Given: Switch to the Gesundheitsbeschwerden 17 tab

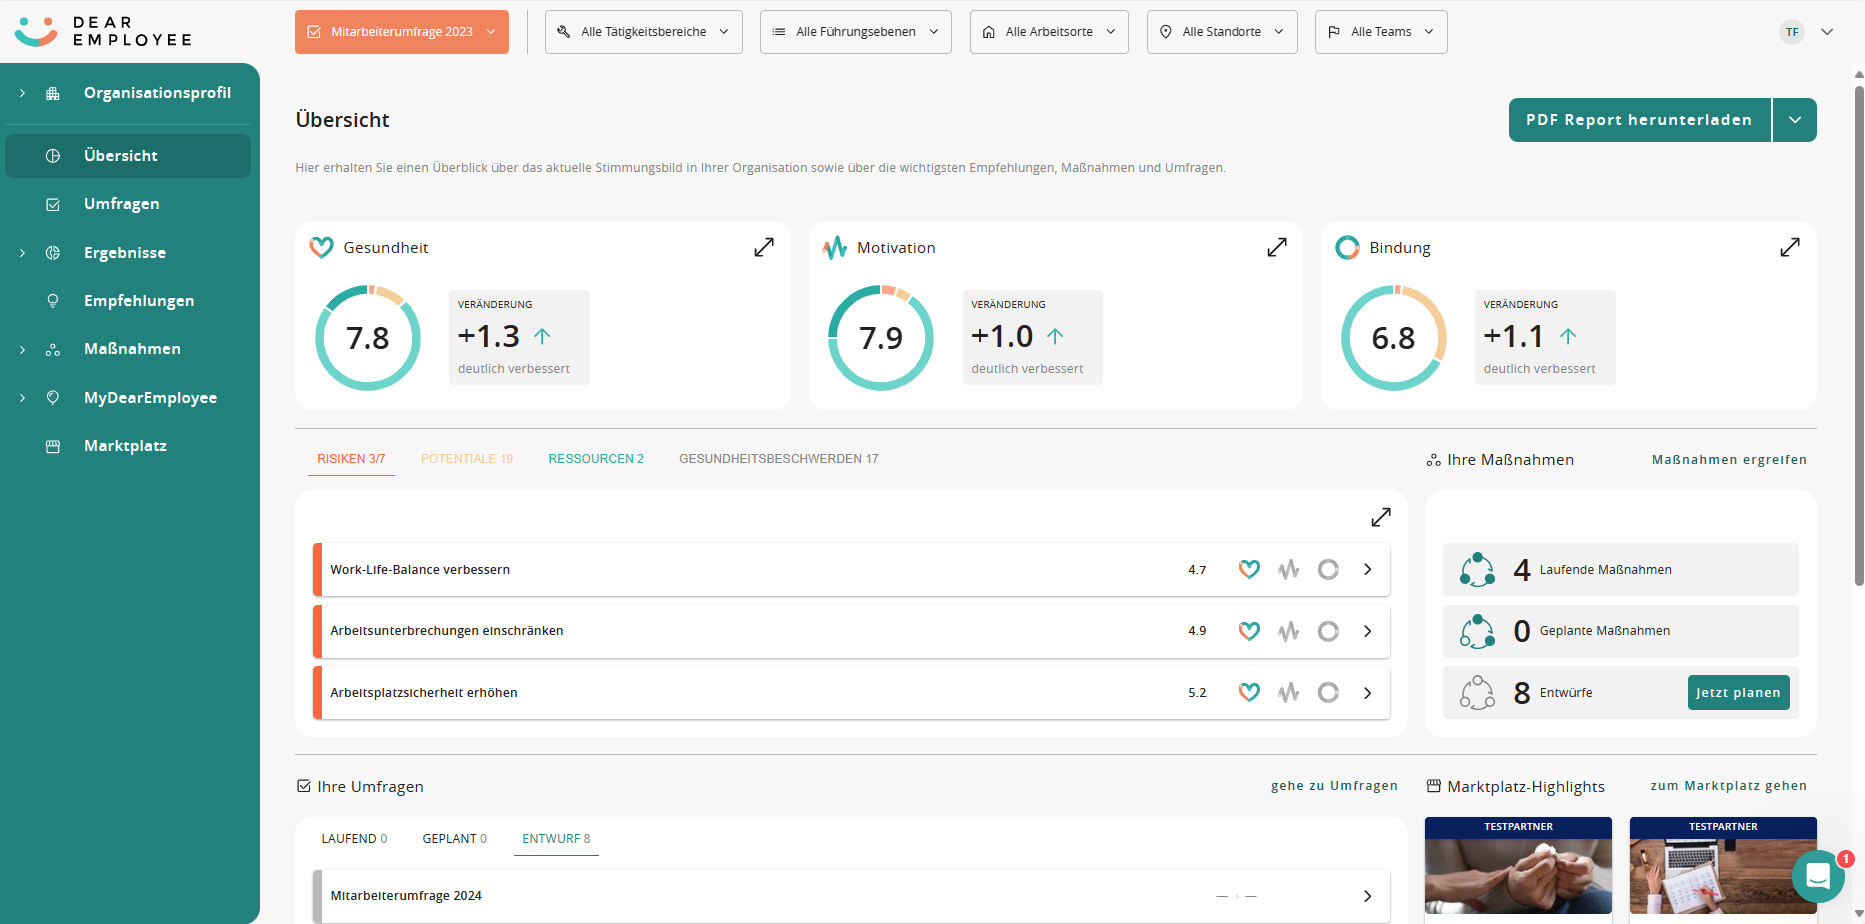Looking at the screenshot, I should [778, 459].
